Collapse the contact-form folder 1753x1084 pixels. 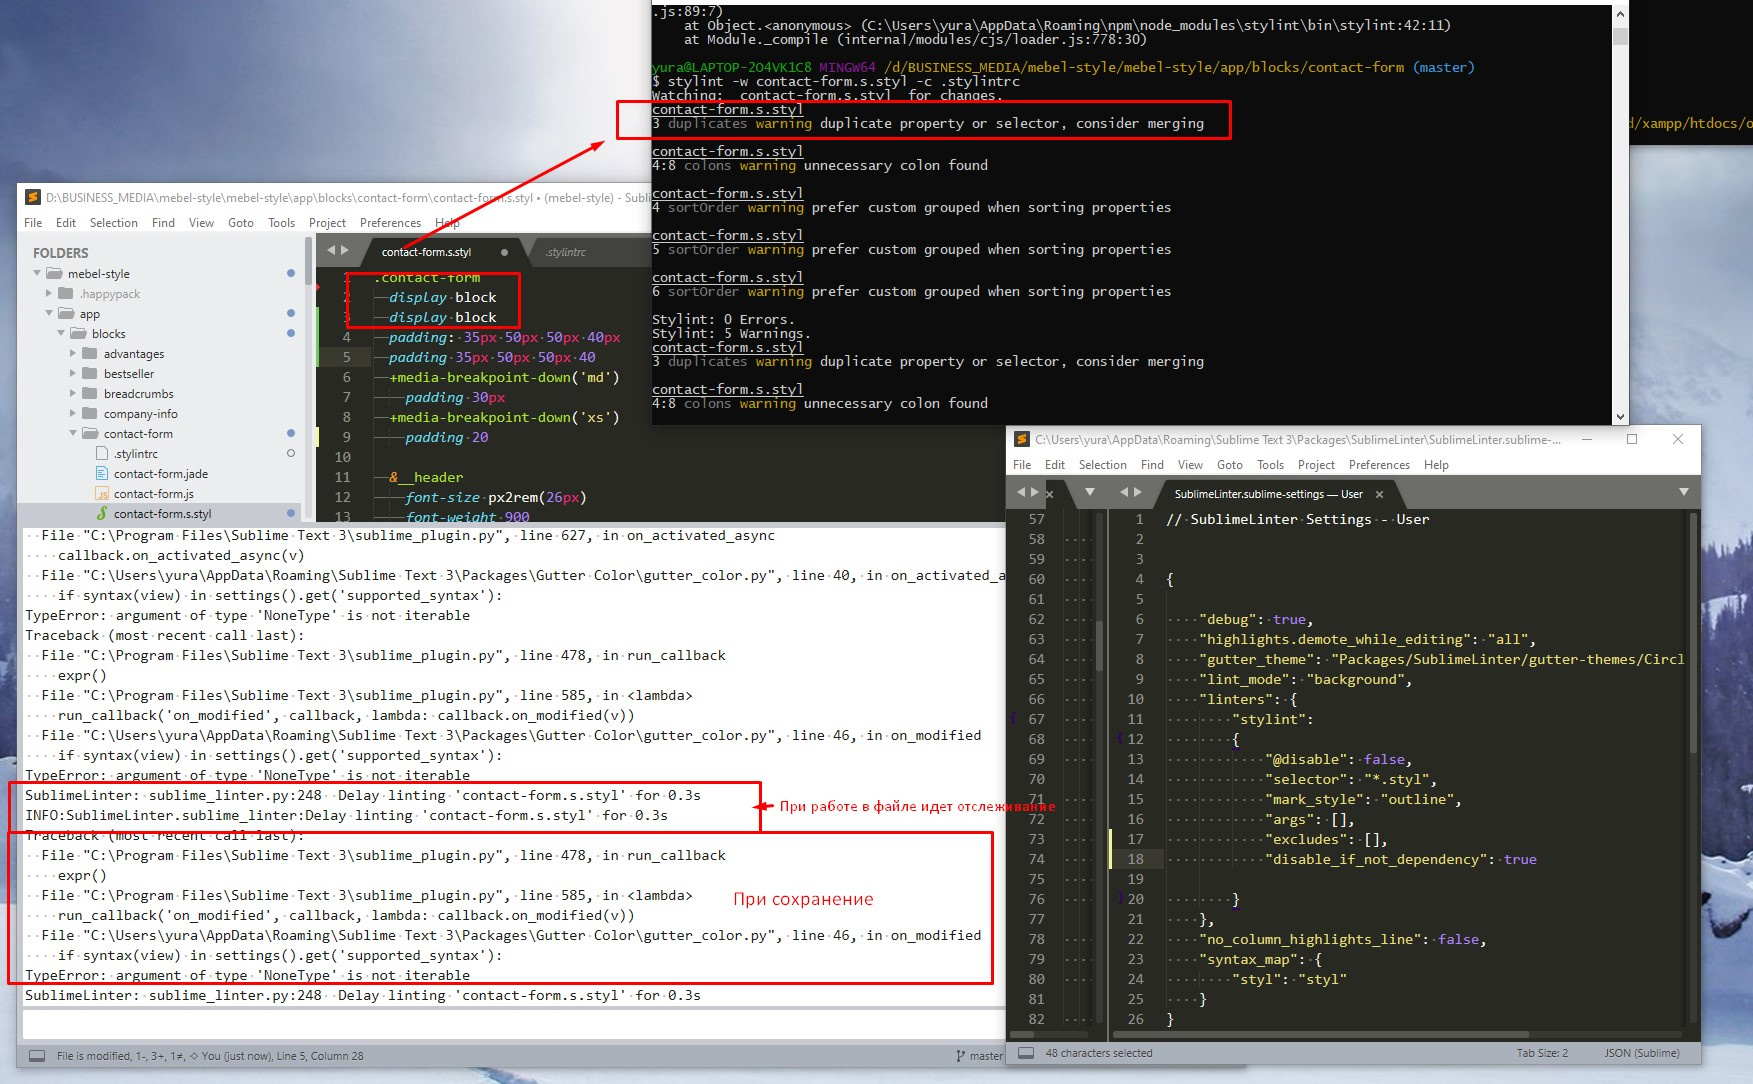[73, 433]
